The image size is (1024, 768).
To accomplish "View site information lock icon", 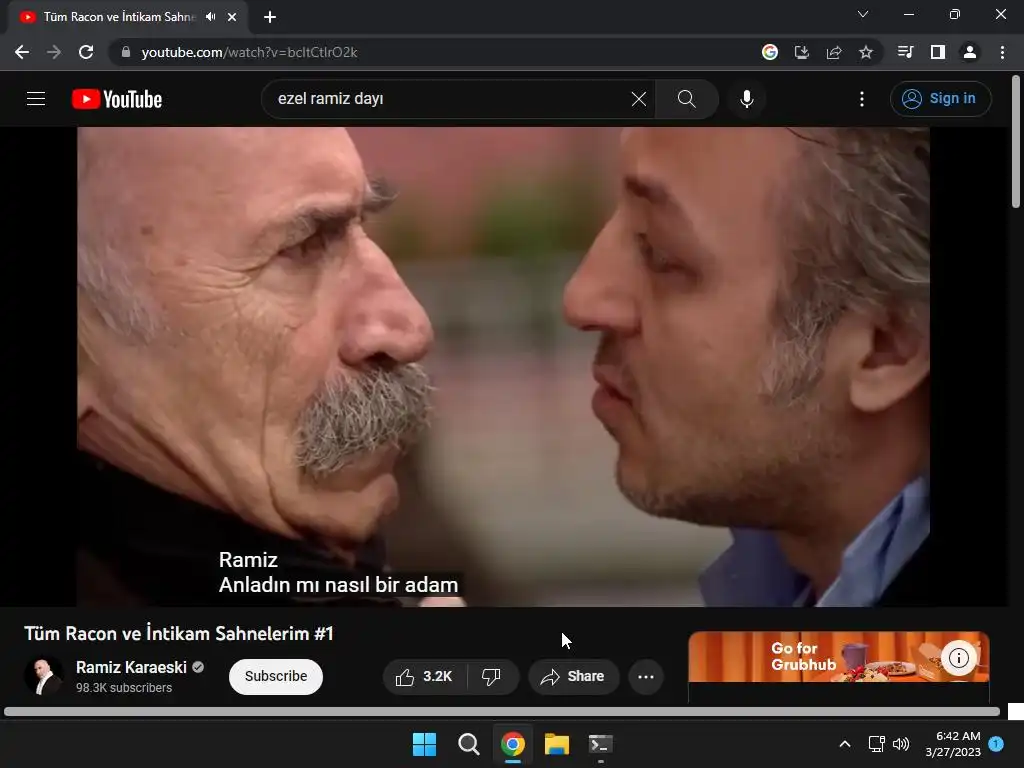I will click(126, 52).
